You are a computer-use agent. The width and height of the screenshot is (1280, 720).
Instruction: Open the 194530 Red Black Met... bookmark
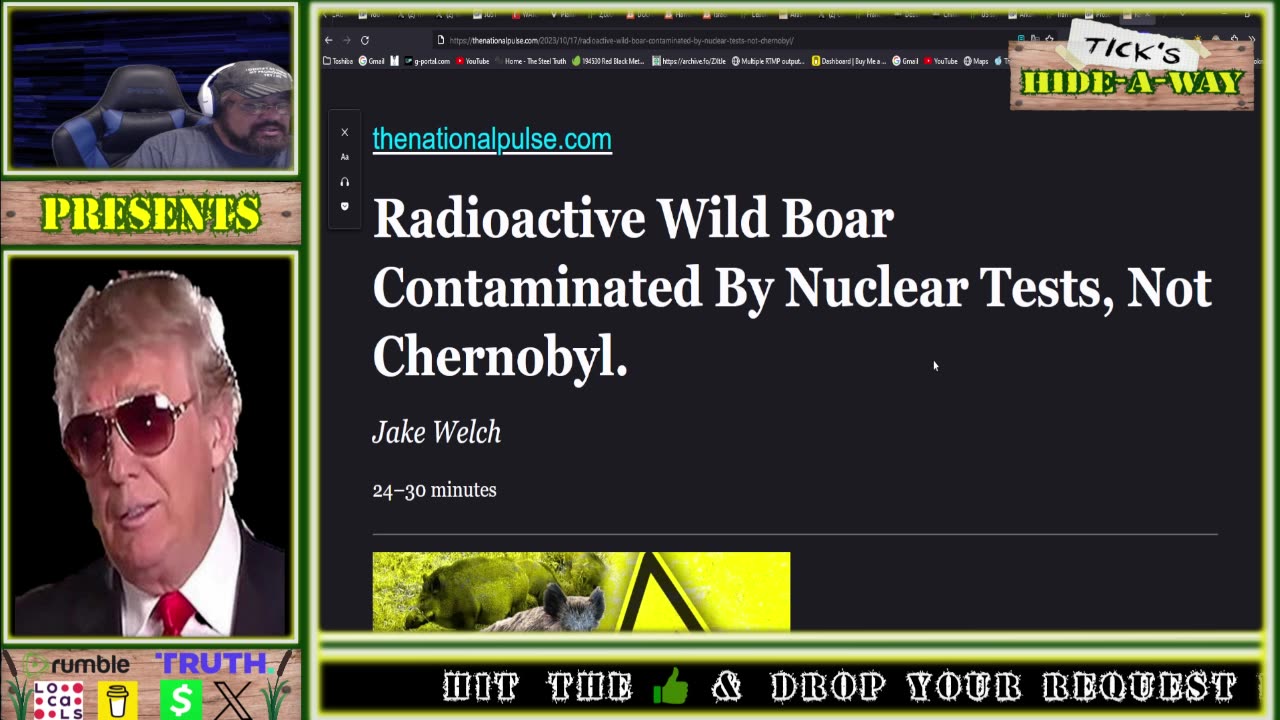pyautogui.click(x=608, y=61)
